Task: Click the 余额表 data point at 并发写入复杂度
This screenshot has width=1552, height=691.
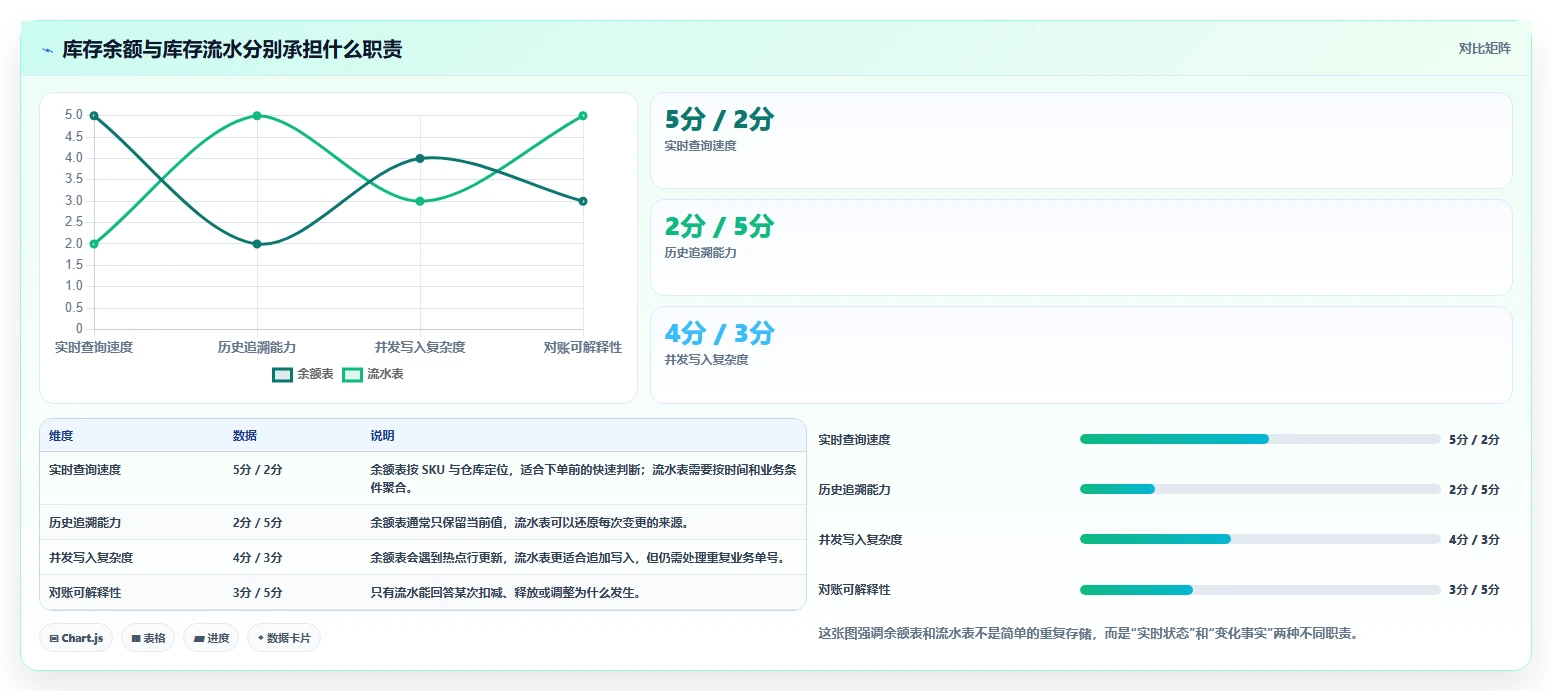Action: coord(420,158)
